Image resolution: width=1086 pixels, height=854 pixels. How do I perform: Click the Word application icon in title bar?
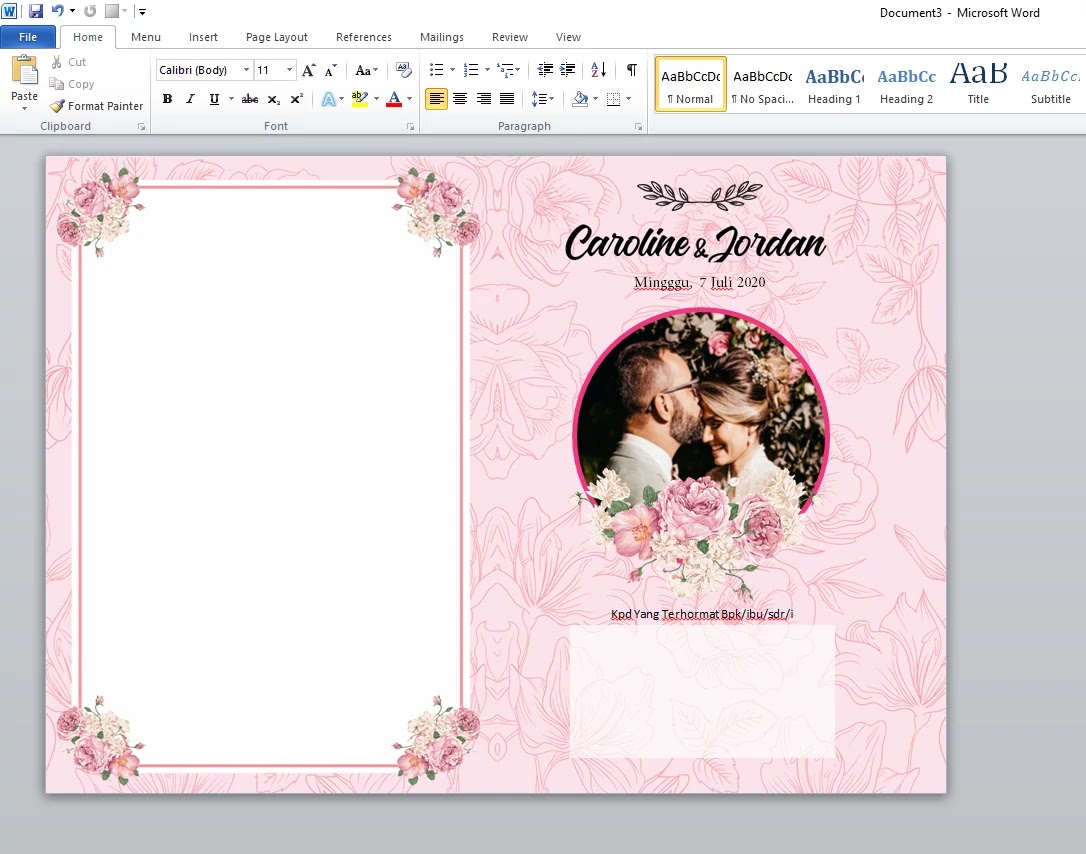pyautogui.click(x=9, y=11)
